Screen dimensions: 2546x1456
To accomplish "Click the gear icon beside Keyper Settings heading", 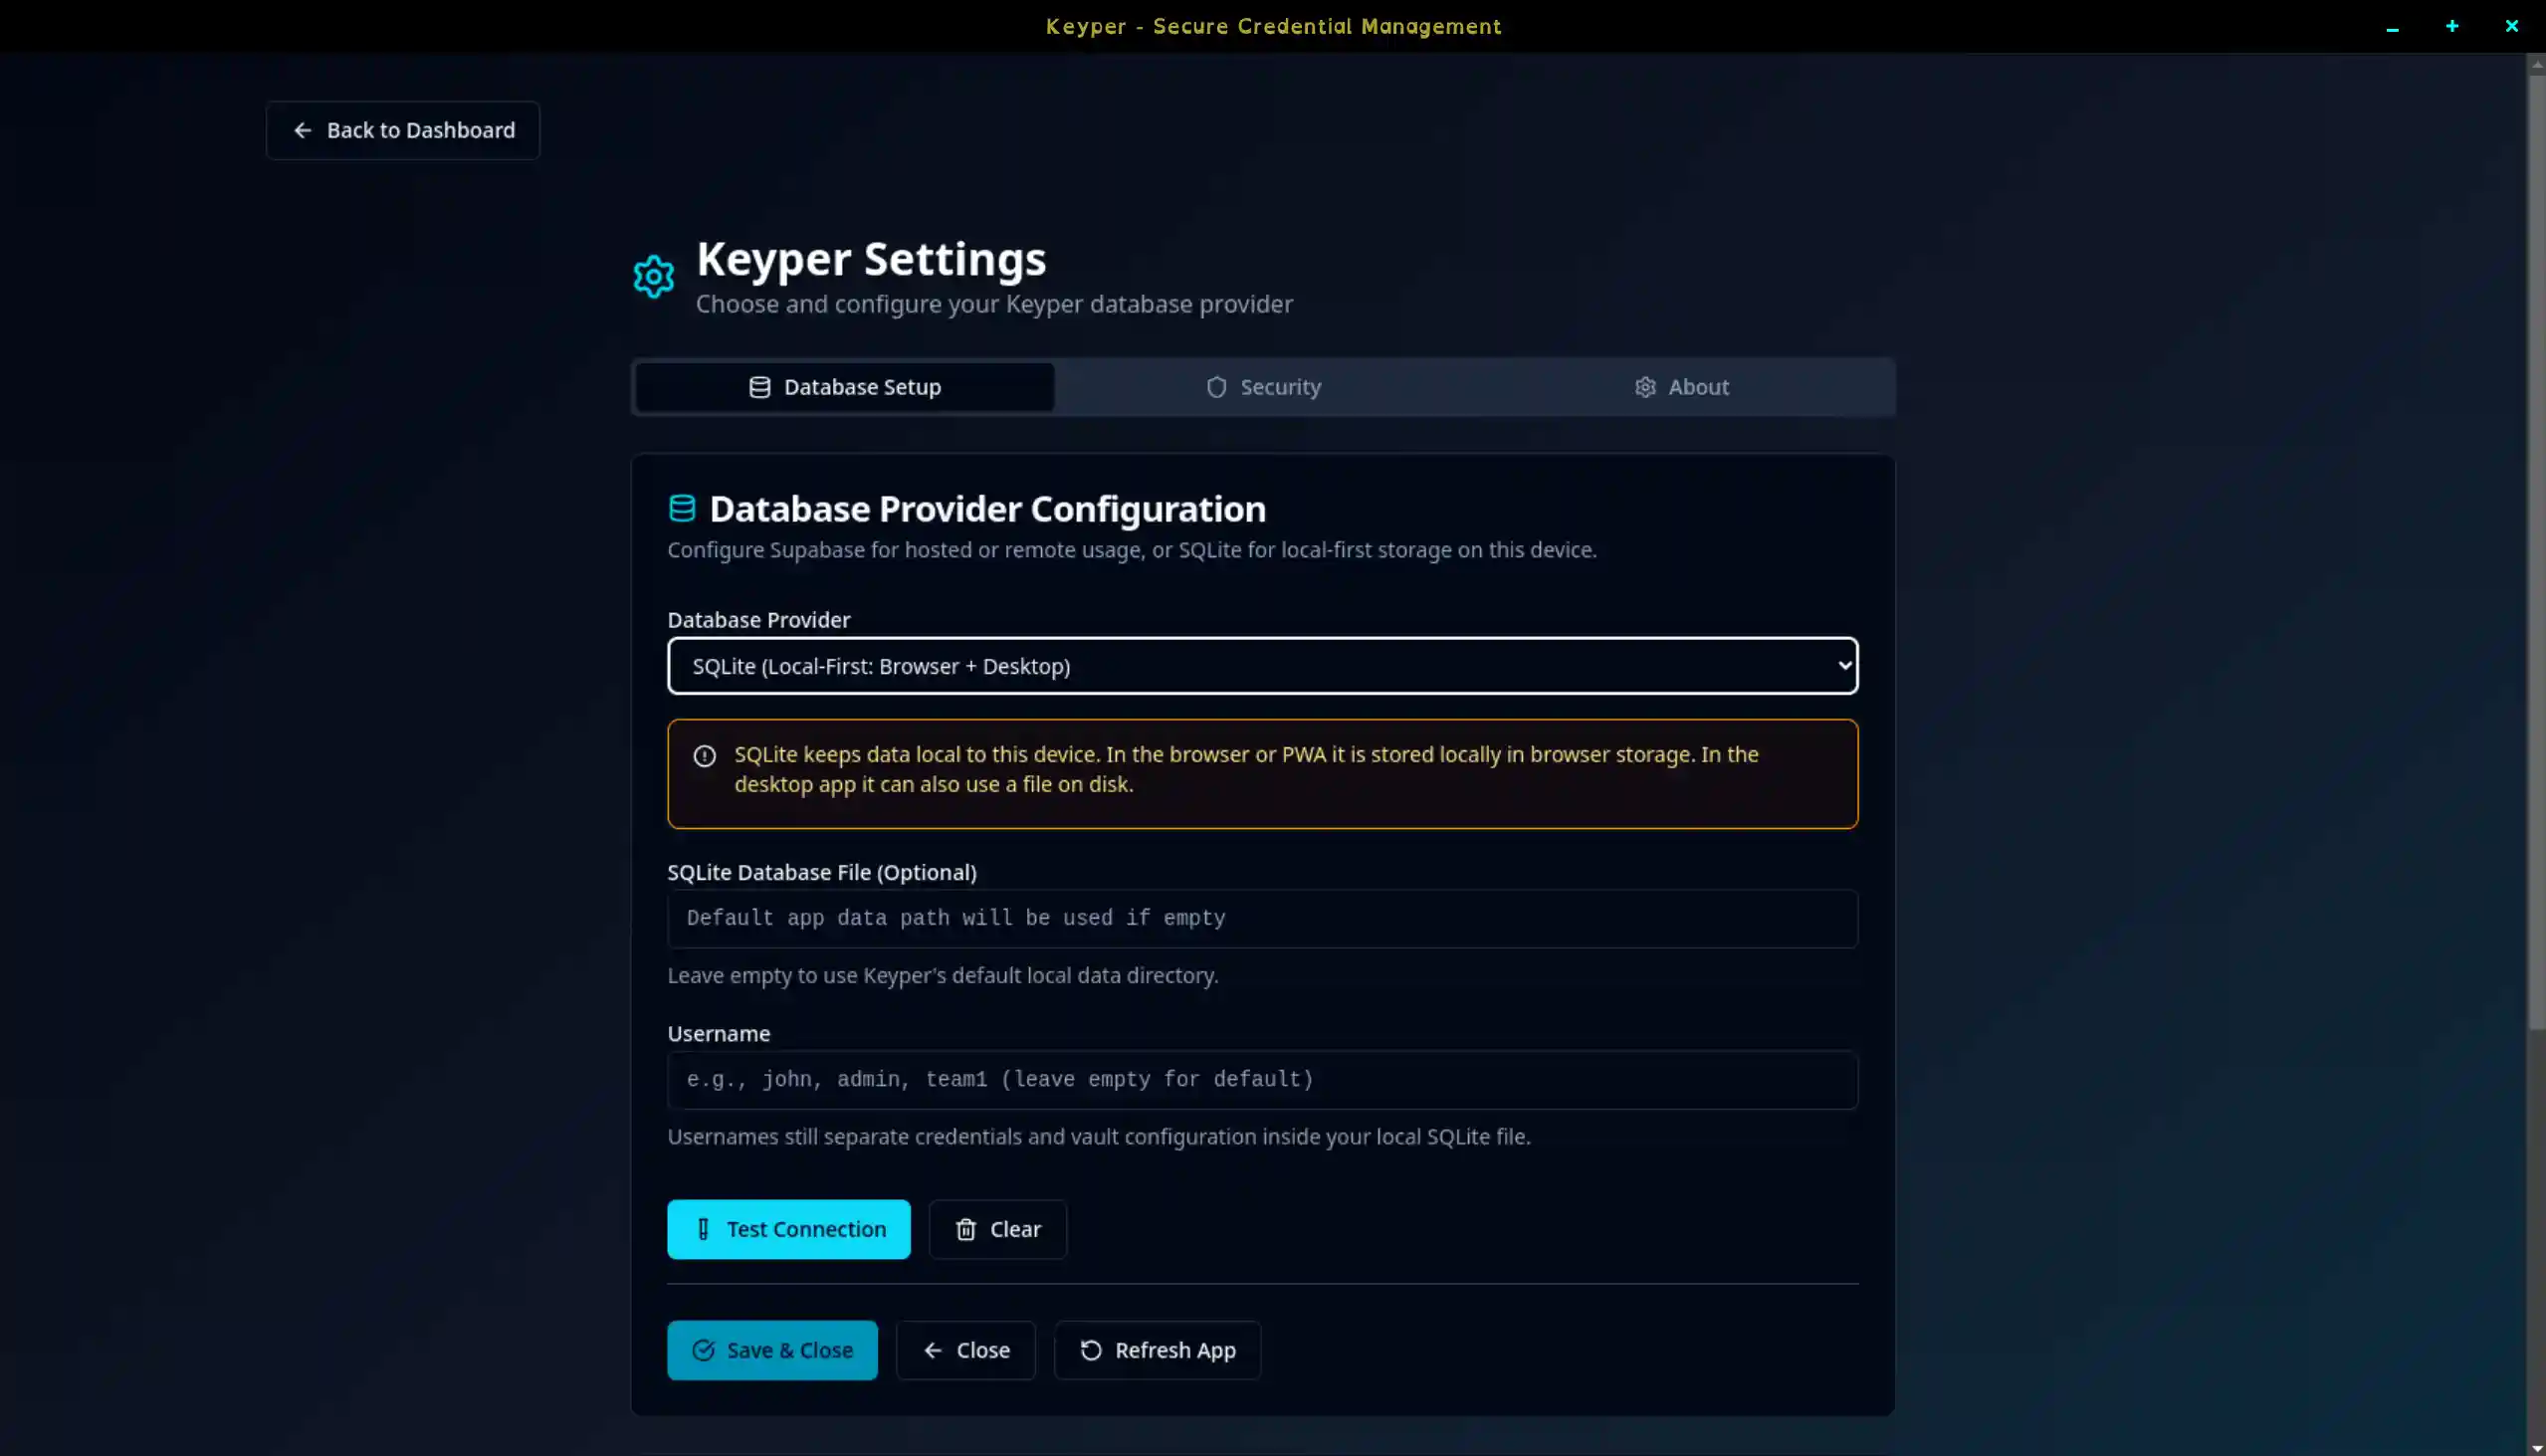I will point(653,276).
